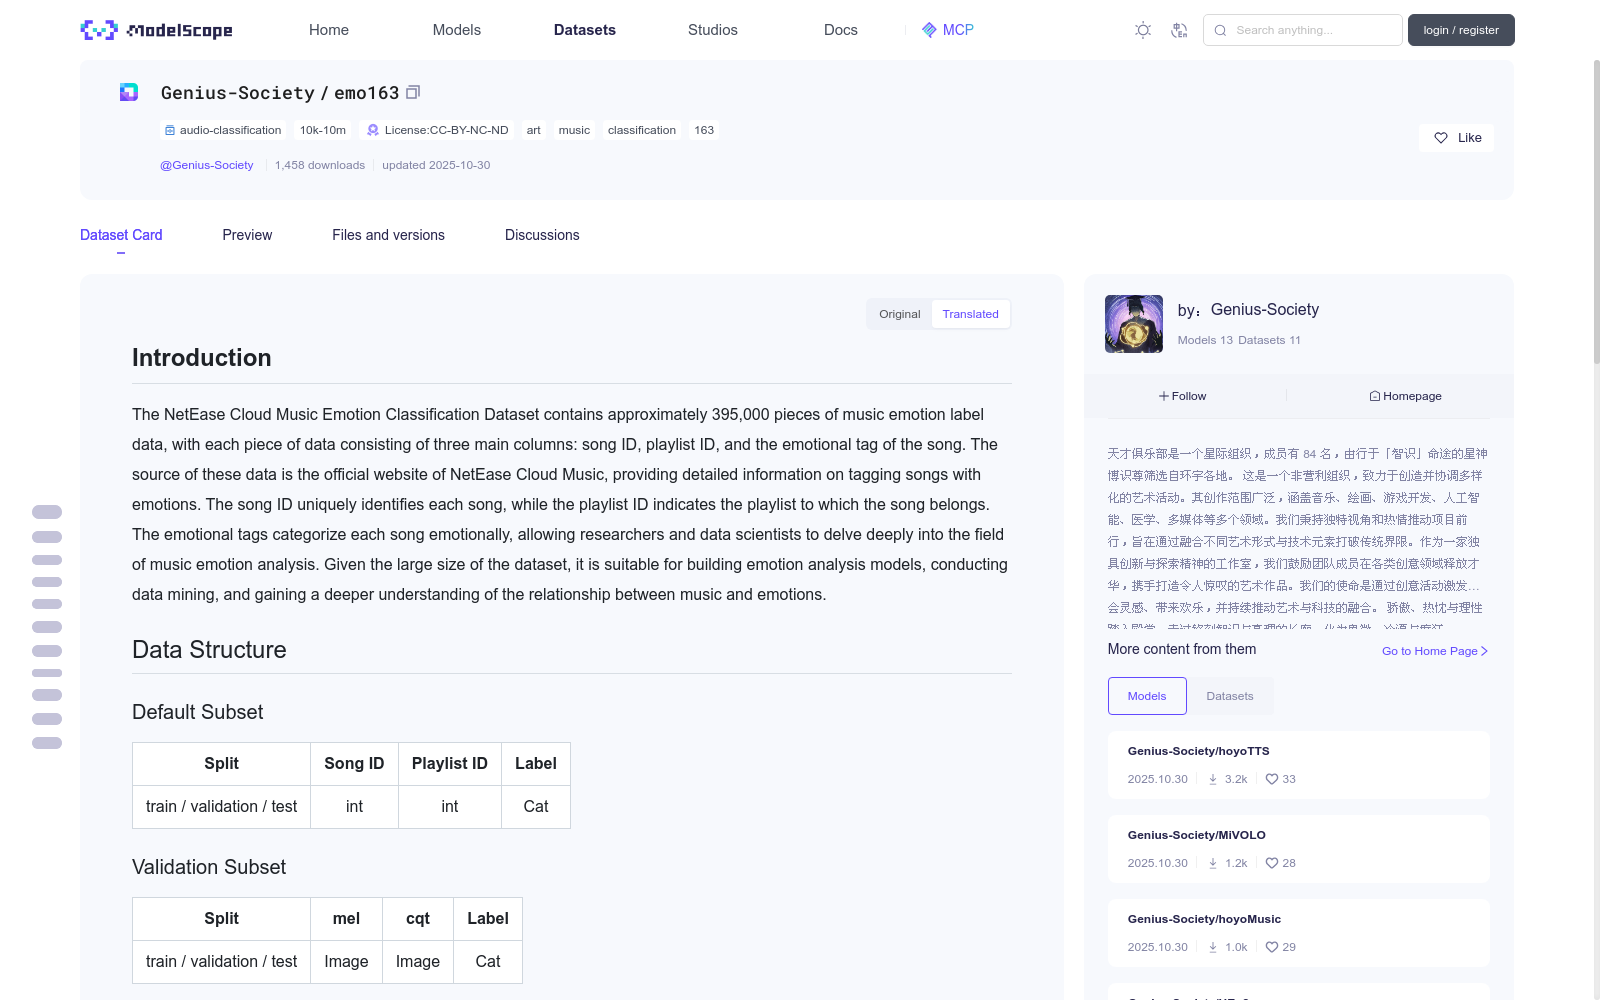1600x1000 pixels.
Task: Click the classification tag
Action: 642,130
